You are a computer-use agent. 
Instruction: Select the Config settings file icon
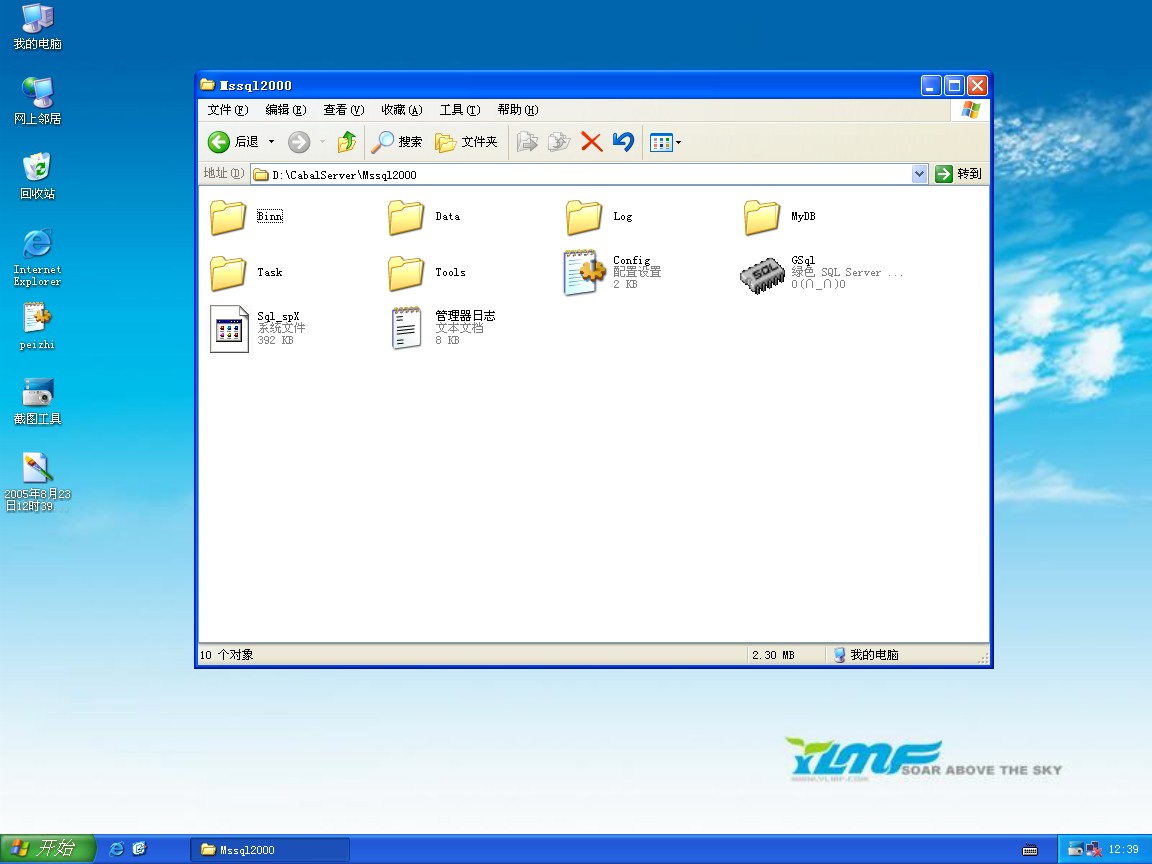(584, 273)
